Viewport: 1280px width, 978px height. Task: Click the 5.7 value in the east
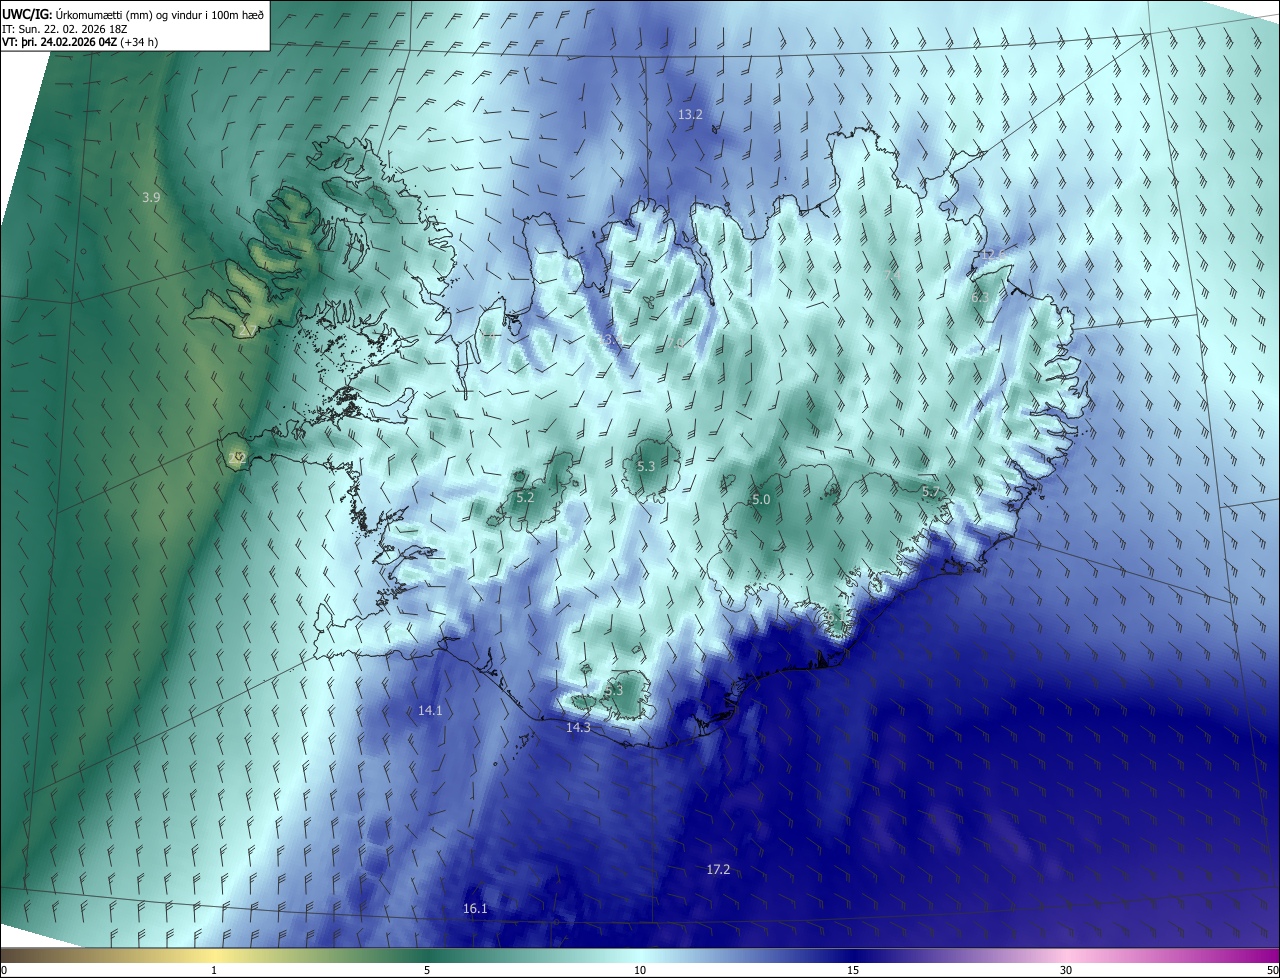coord(930,491)
